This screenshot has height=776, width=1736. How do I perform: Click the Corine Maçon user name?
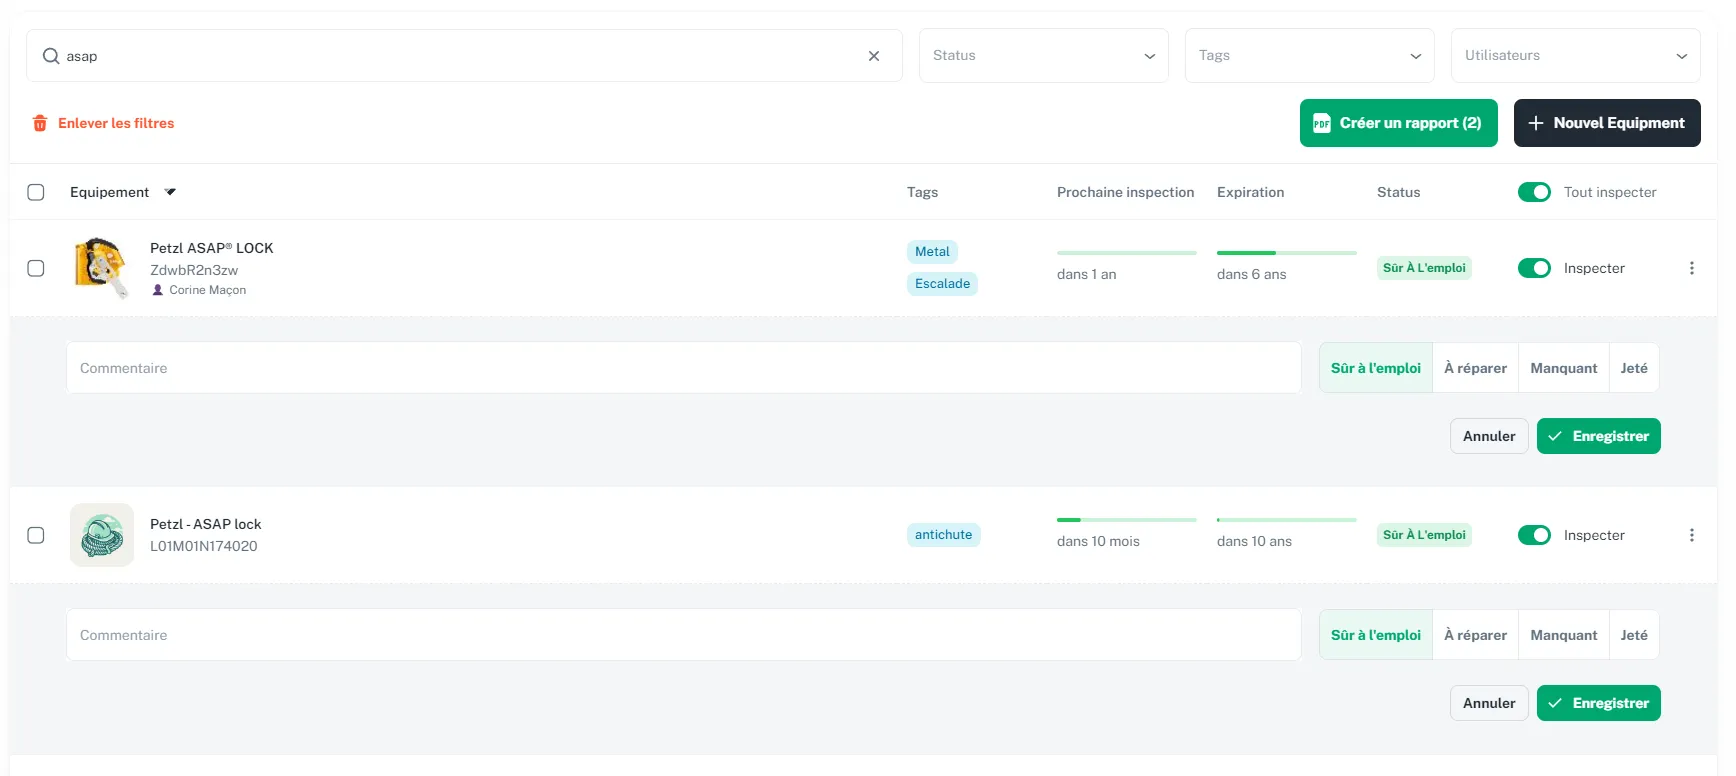point(207,290)
